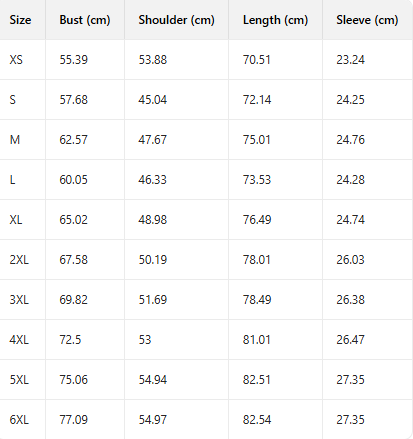Select shoulder value 53 in 4XL row

pyautogui.click(x=145, y=340)
